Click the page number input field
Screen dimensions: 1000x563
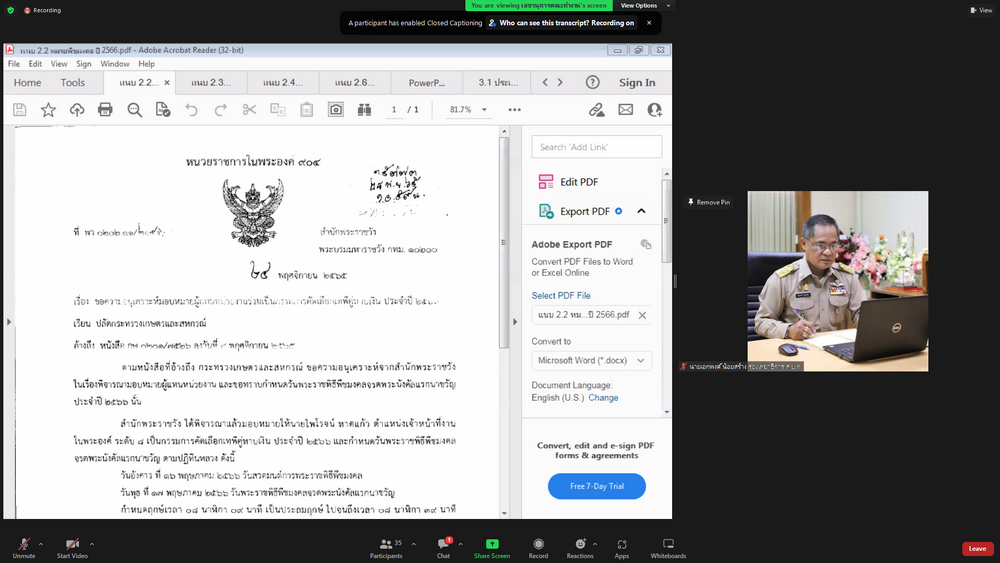click(x=394, y=110)
